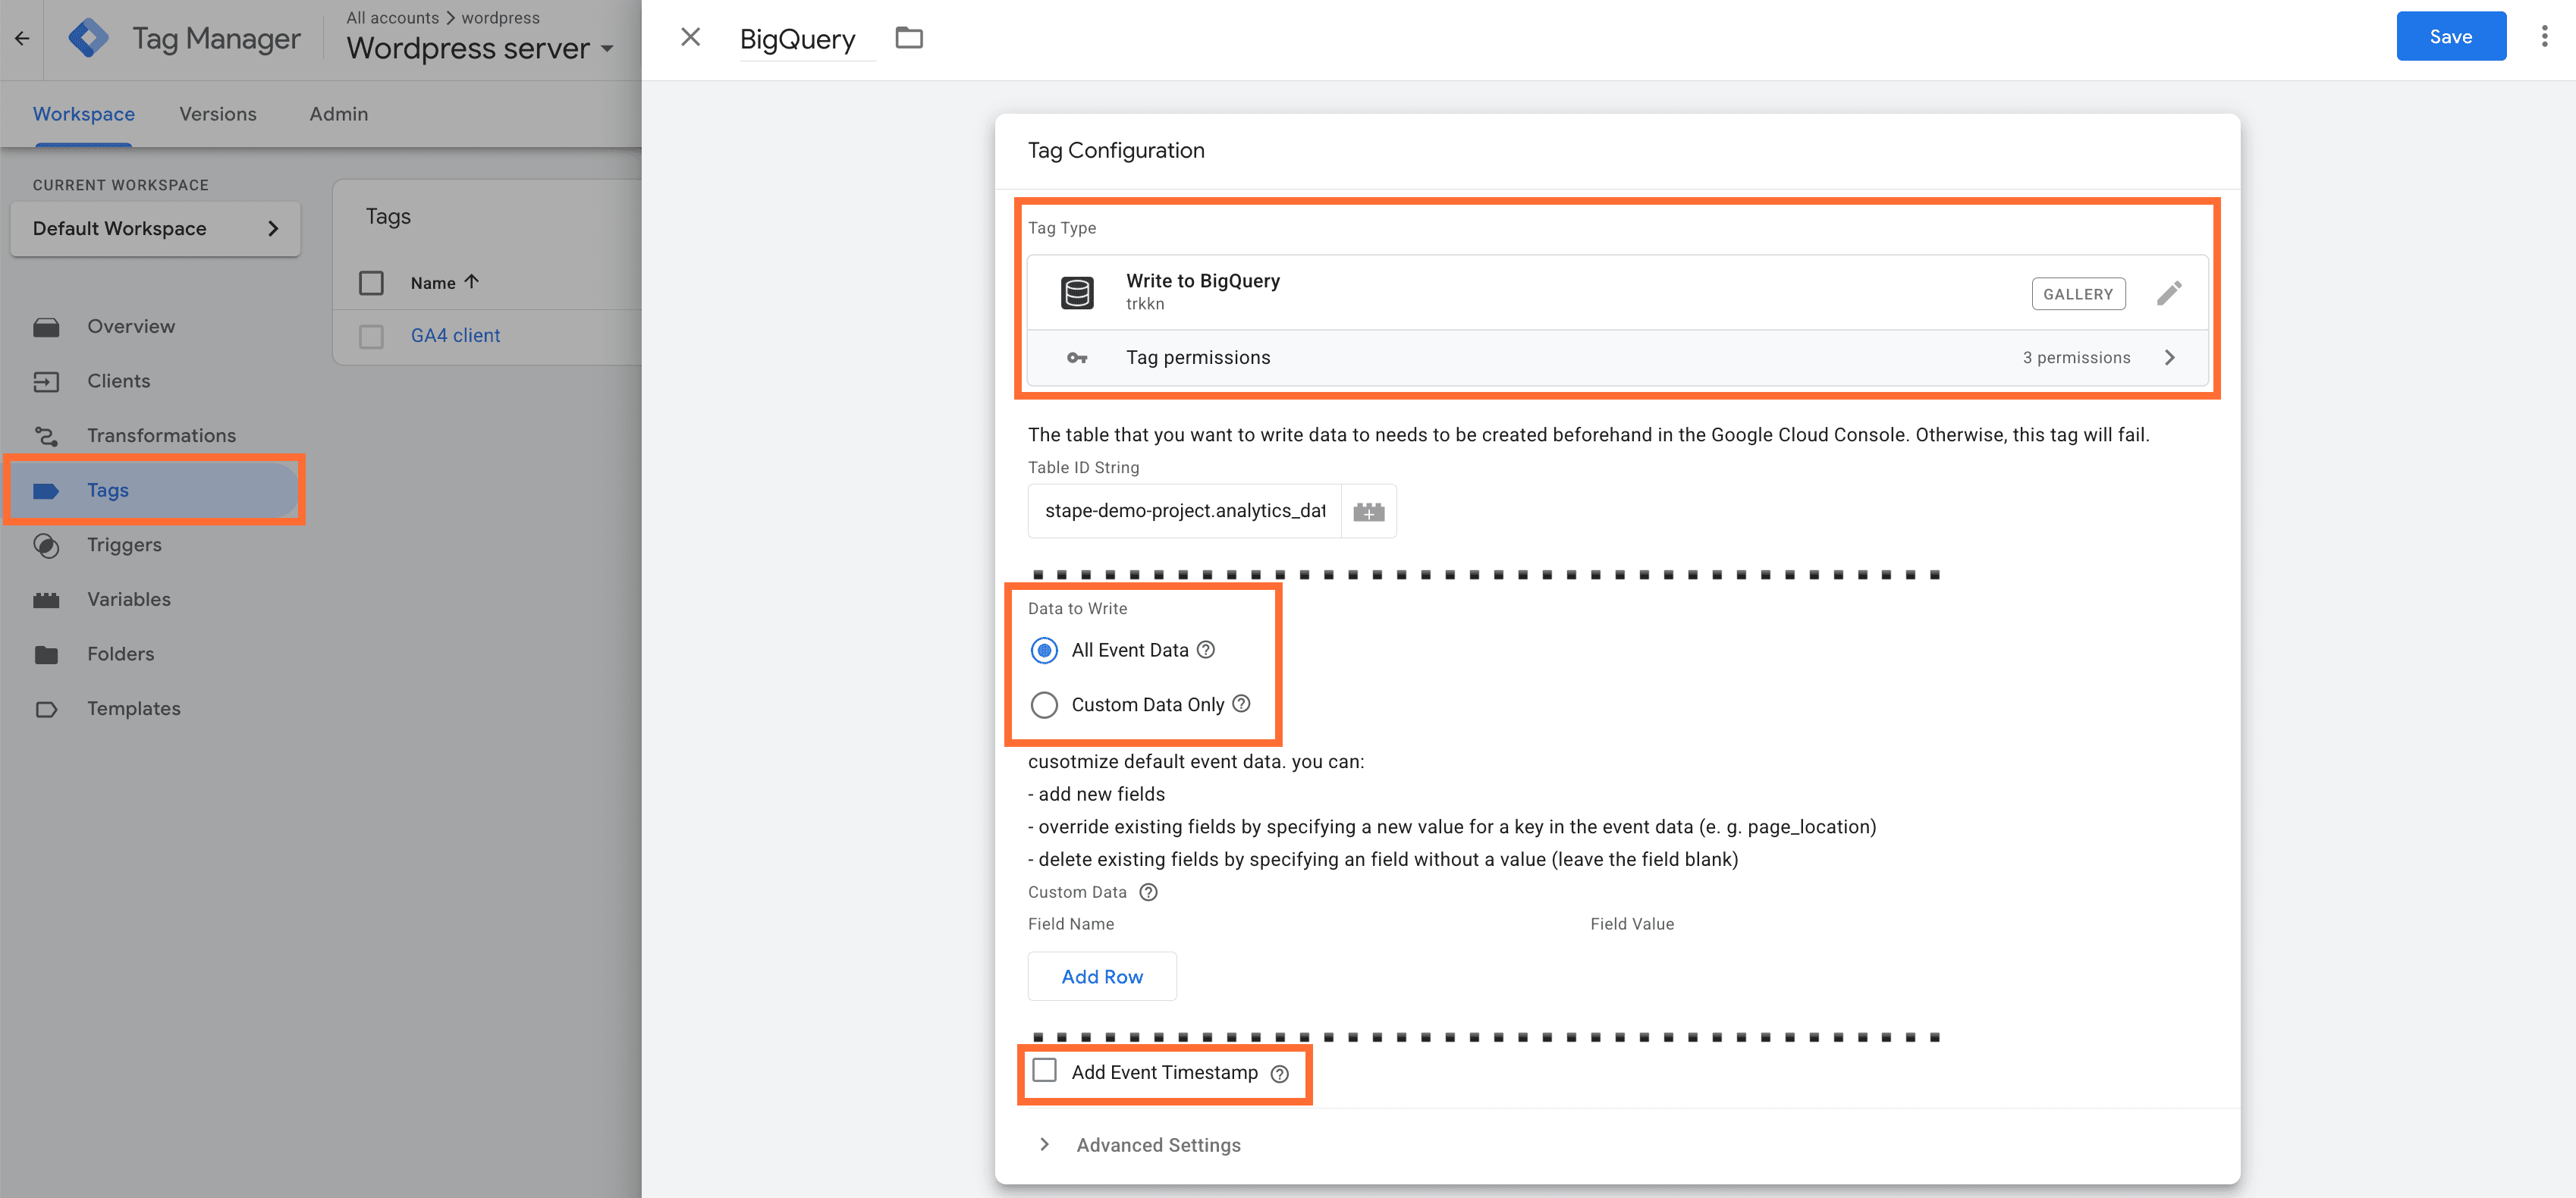Screen dimensions: 2576x1198
Task: Open the Triggers section in sidebar
Action: coord(124,545)
